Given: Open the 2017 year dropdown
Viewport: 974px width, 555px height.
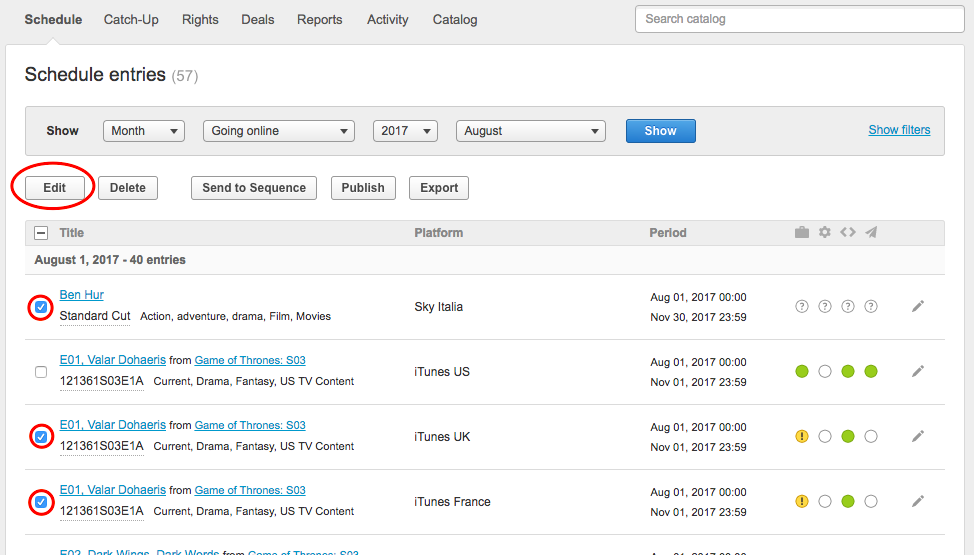Looking at the screenshot, I should pyautogui.click(x=405, y=131).
